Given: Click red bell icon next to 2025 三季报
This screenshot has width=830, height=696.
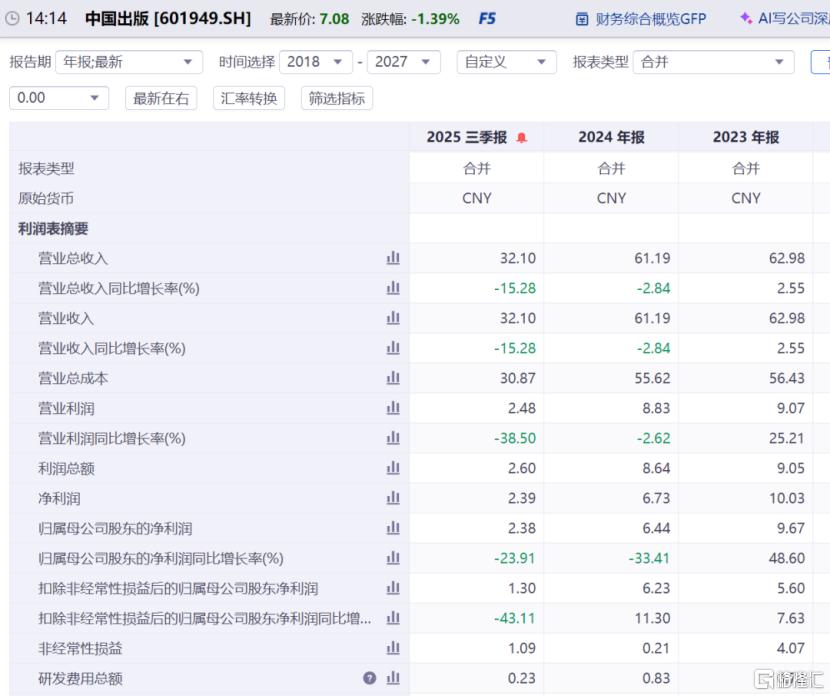Looking at the screenshot, I should coord(521,138).
